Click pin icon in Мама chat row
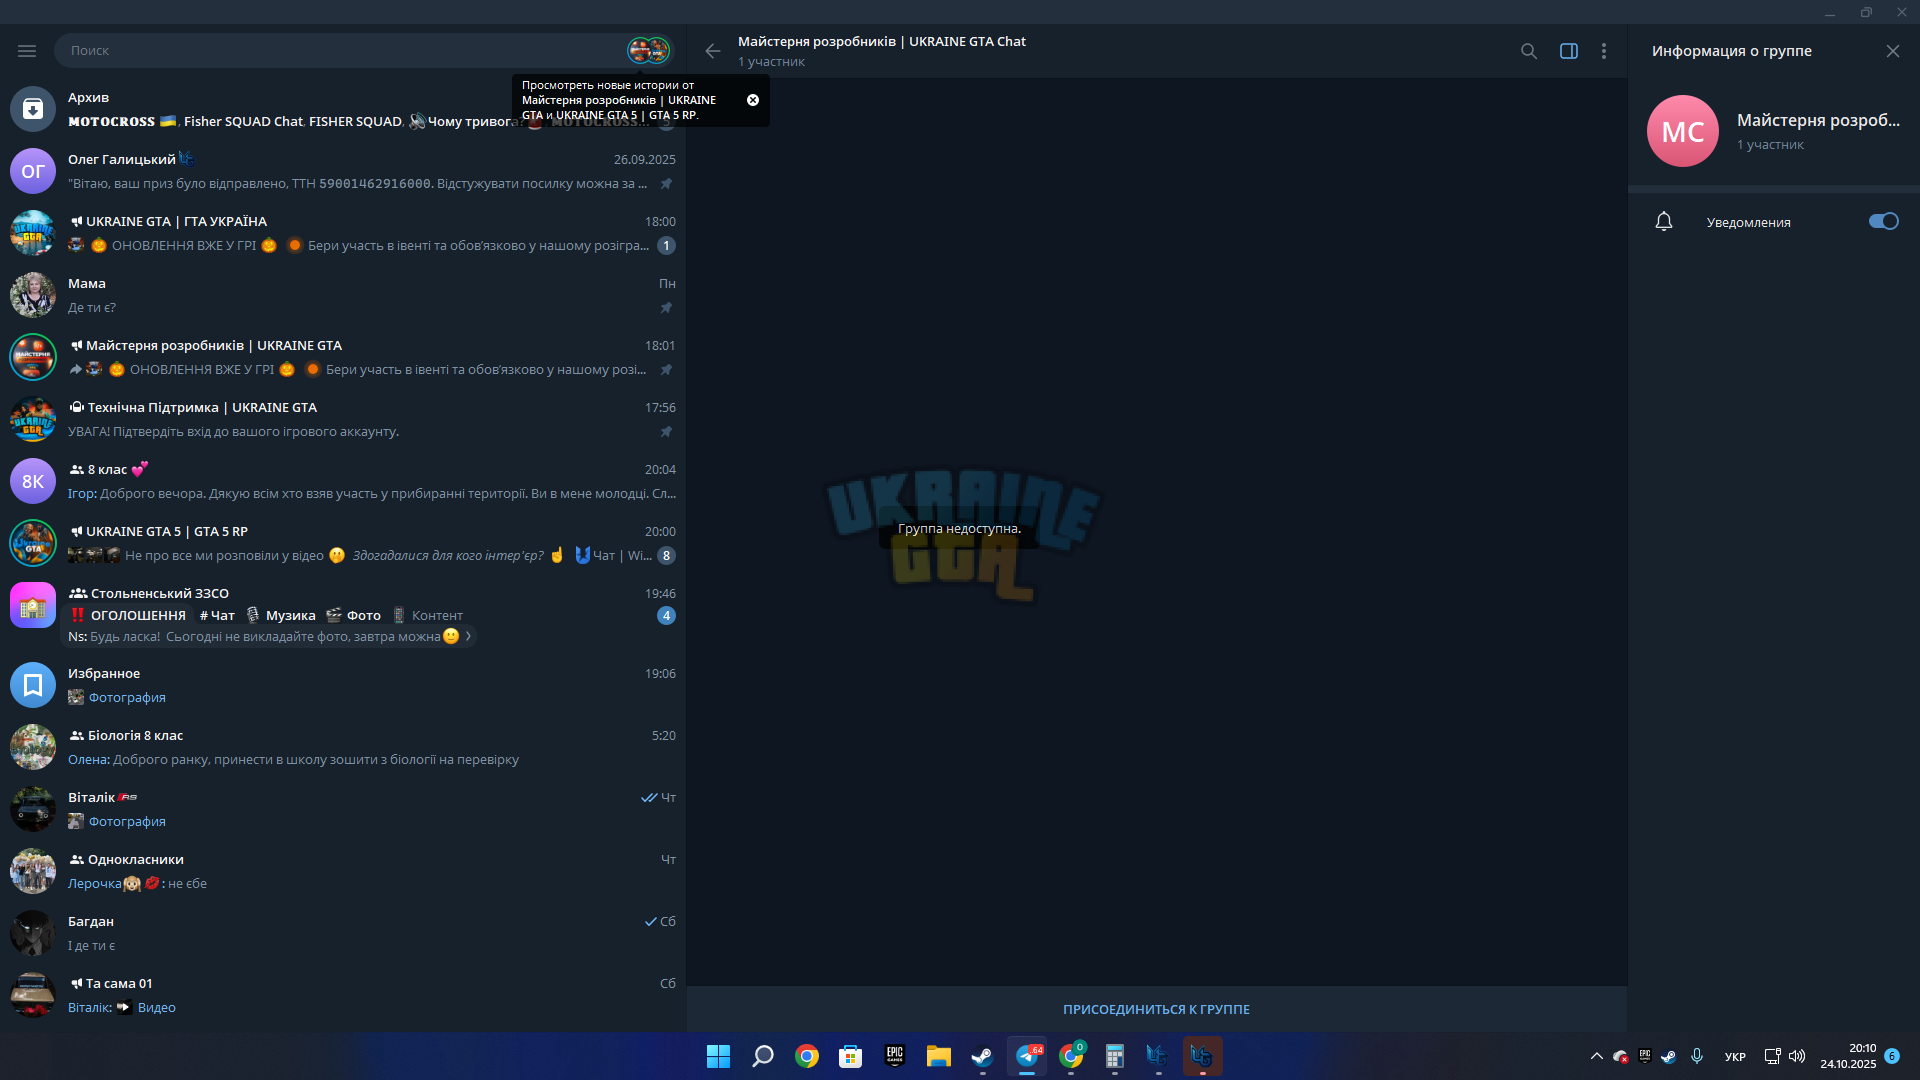 [x=666, y=308]
